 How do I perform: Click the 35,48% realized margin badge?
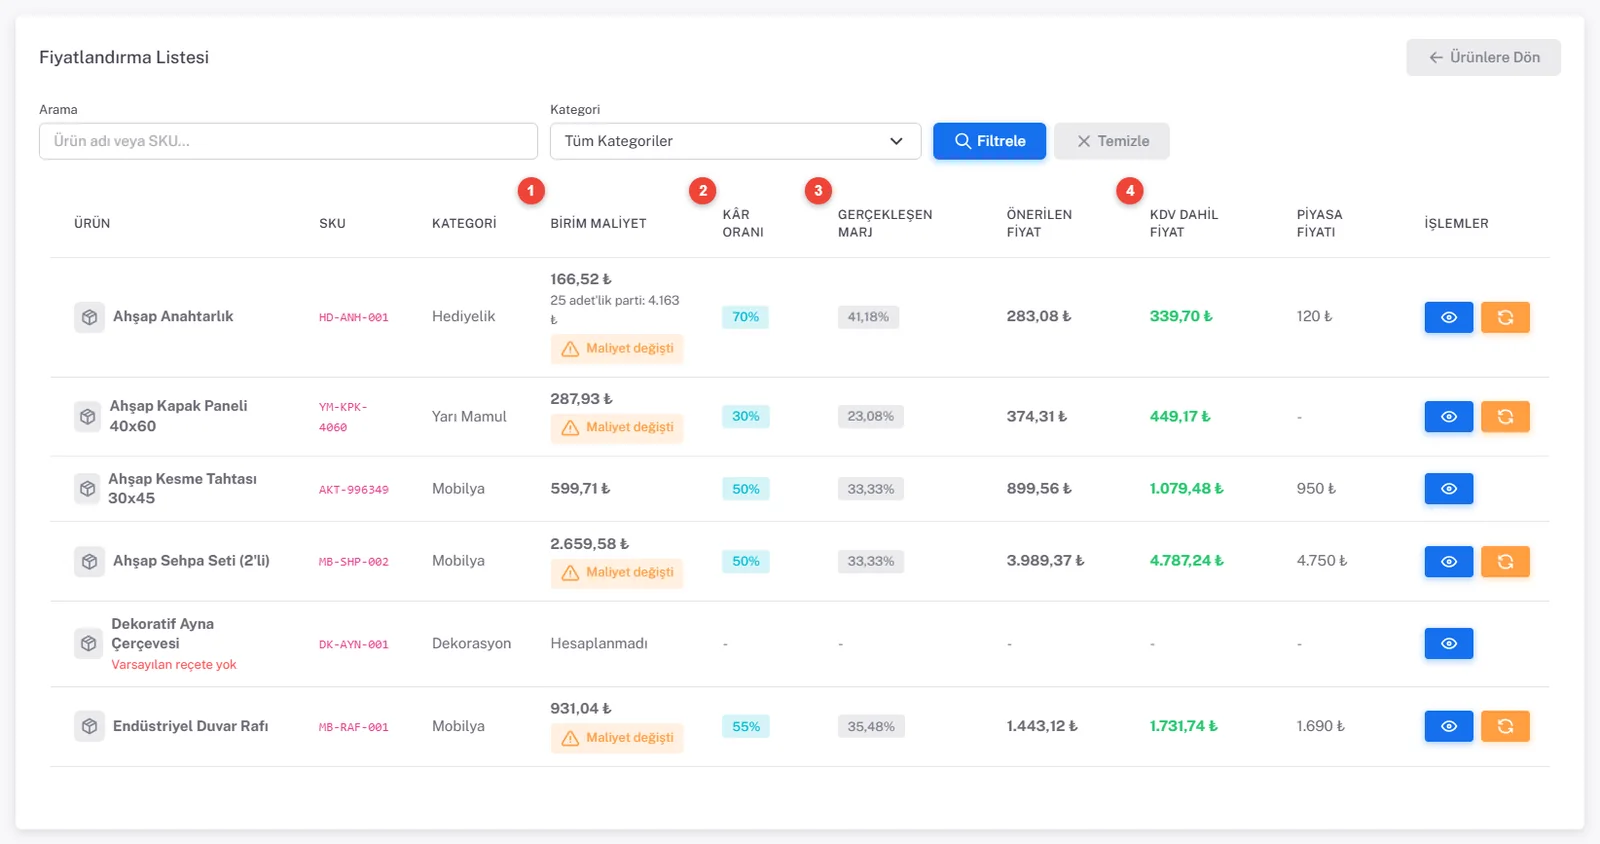coord(870,727)
